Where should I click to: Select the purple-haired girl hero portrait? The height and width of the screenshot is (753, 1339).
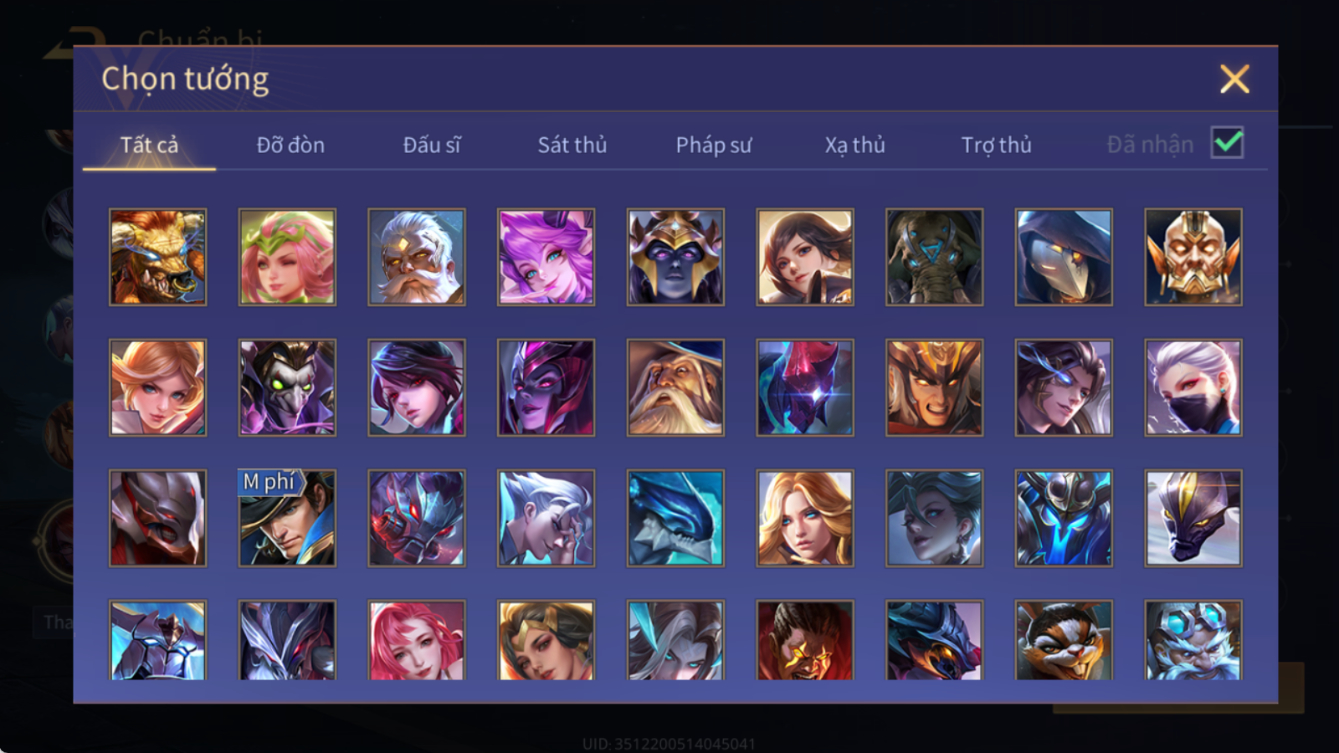tap(546, 257)
